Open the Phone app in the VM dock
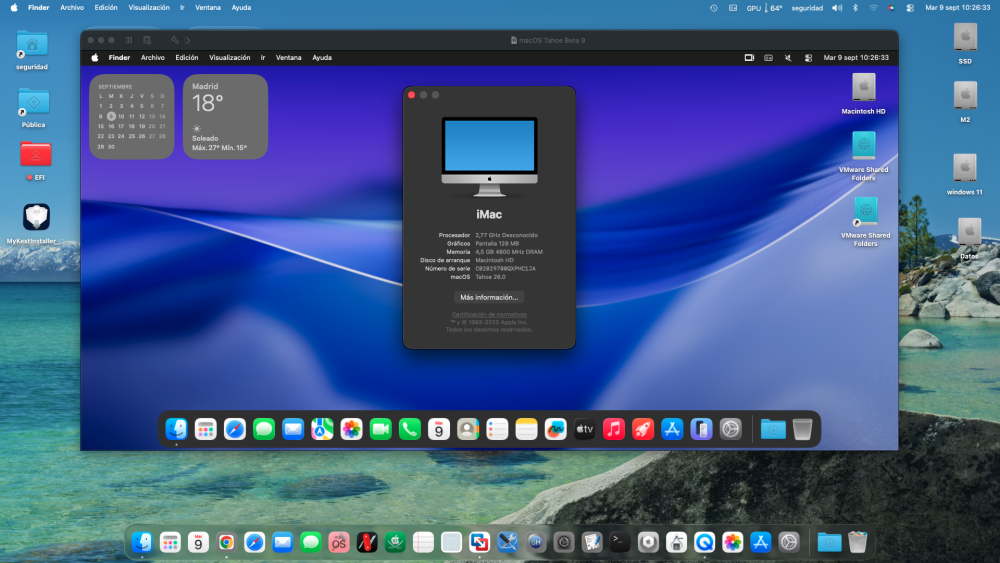 (x=409, y=429)
